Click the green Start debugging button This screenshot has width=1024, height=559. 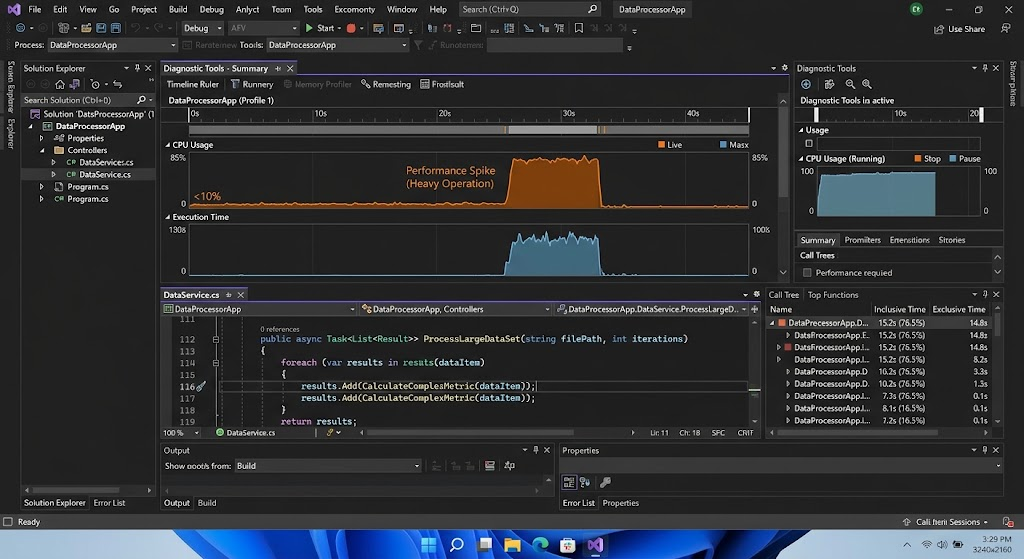click(309, 28)
